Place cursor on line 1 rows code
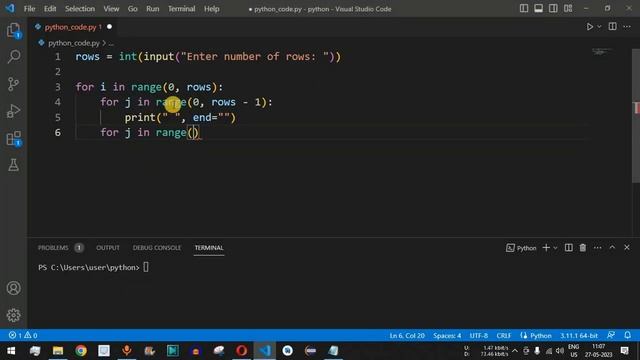640x360 pixels. click(x=208, y=56)
